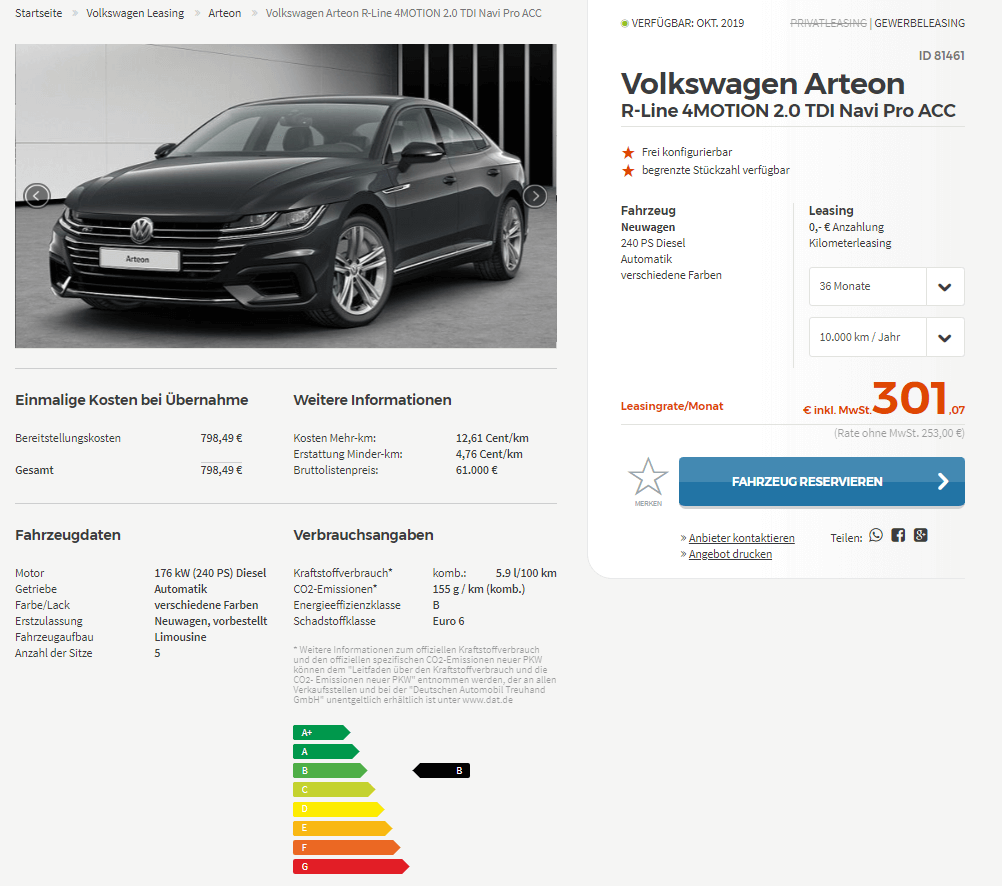This screenshot has height=886, width=1002.
Task: Click the 155 g / km (komb.) value
Action: (x=479, y=589)
